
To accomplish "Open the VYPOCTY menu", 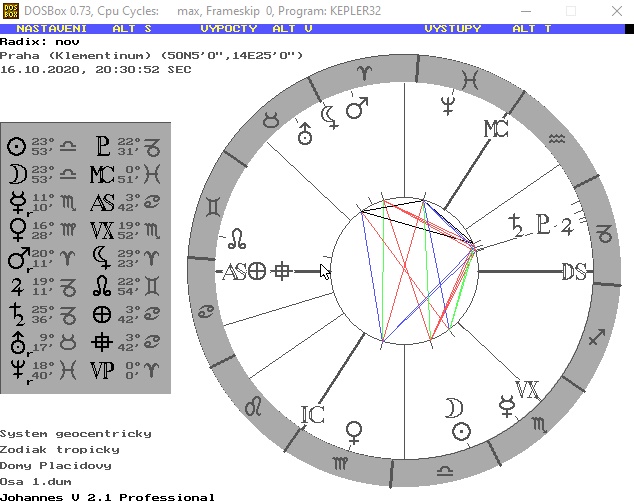I will (229, 29).
